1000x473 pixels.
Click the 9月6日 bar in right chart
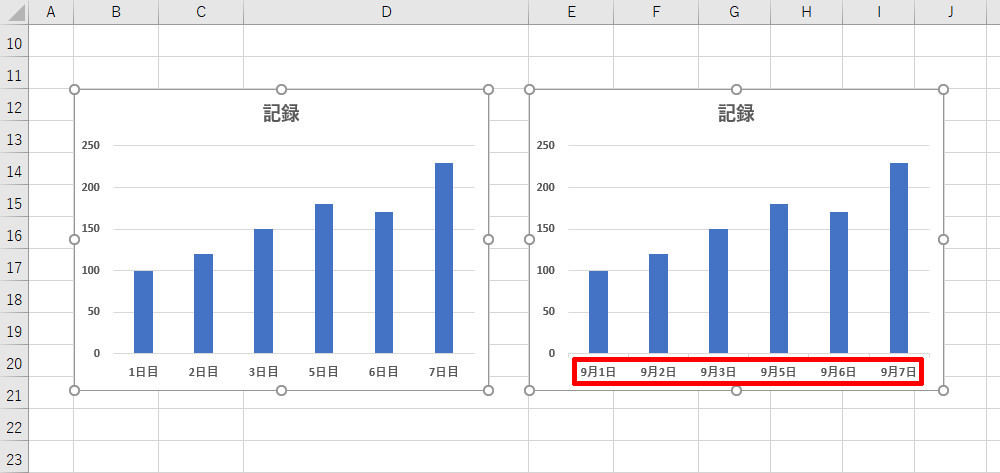pos(839,282)
